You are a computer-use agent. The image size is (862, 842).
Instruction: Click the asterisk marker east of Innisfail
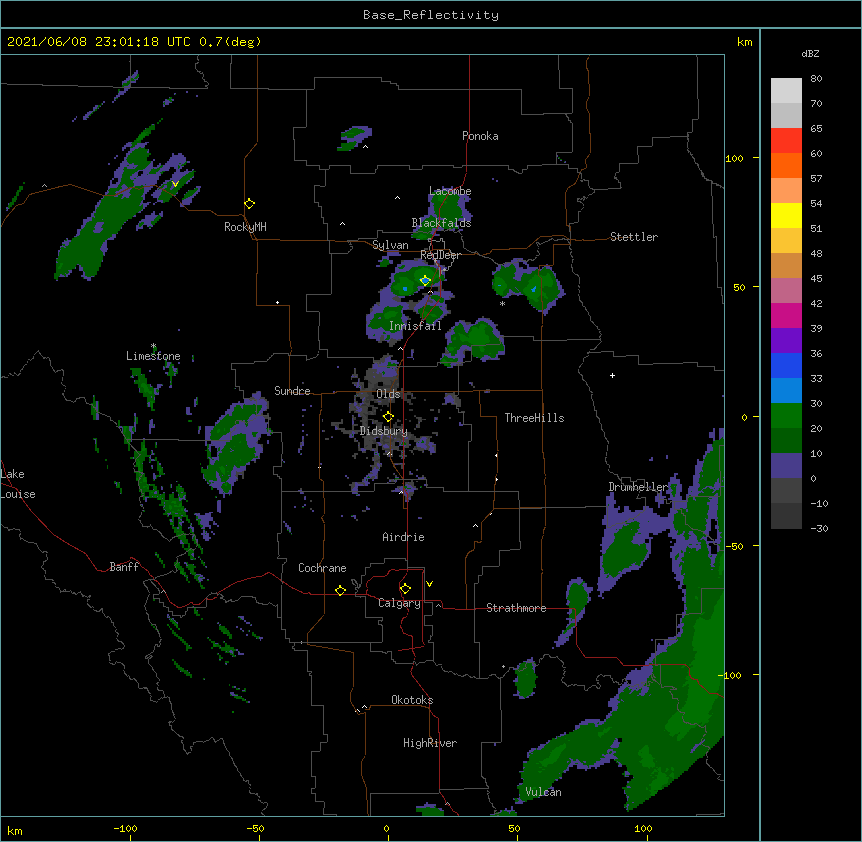pyautogui.click(x=502, y=303)
